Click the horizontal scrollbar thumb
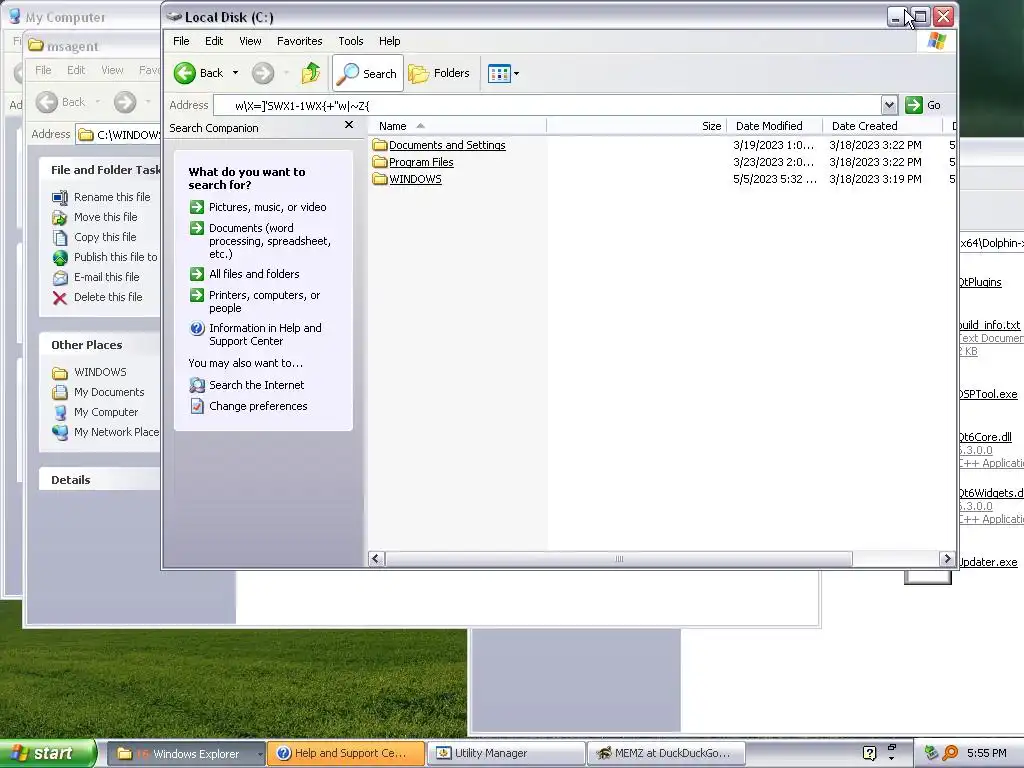 tap(618, 559)
